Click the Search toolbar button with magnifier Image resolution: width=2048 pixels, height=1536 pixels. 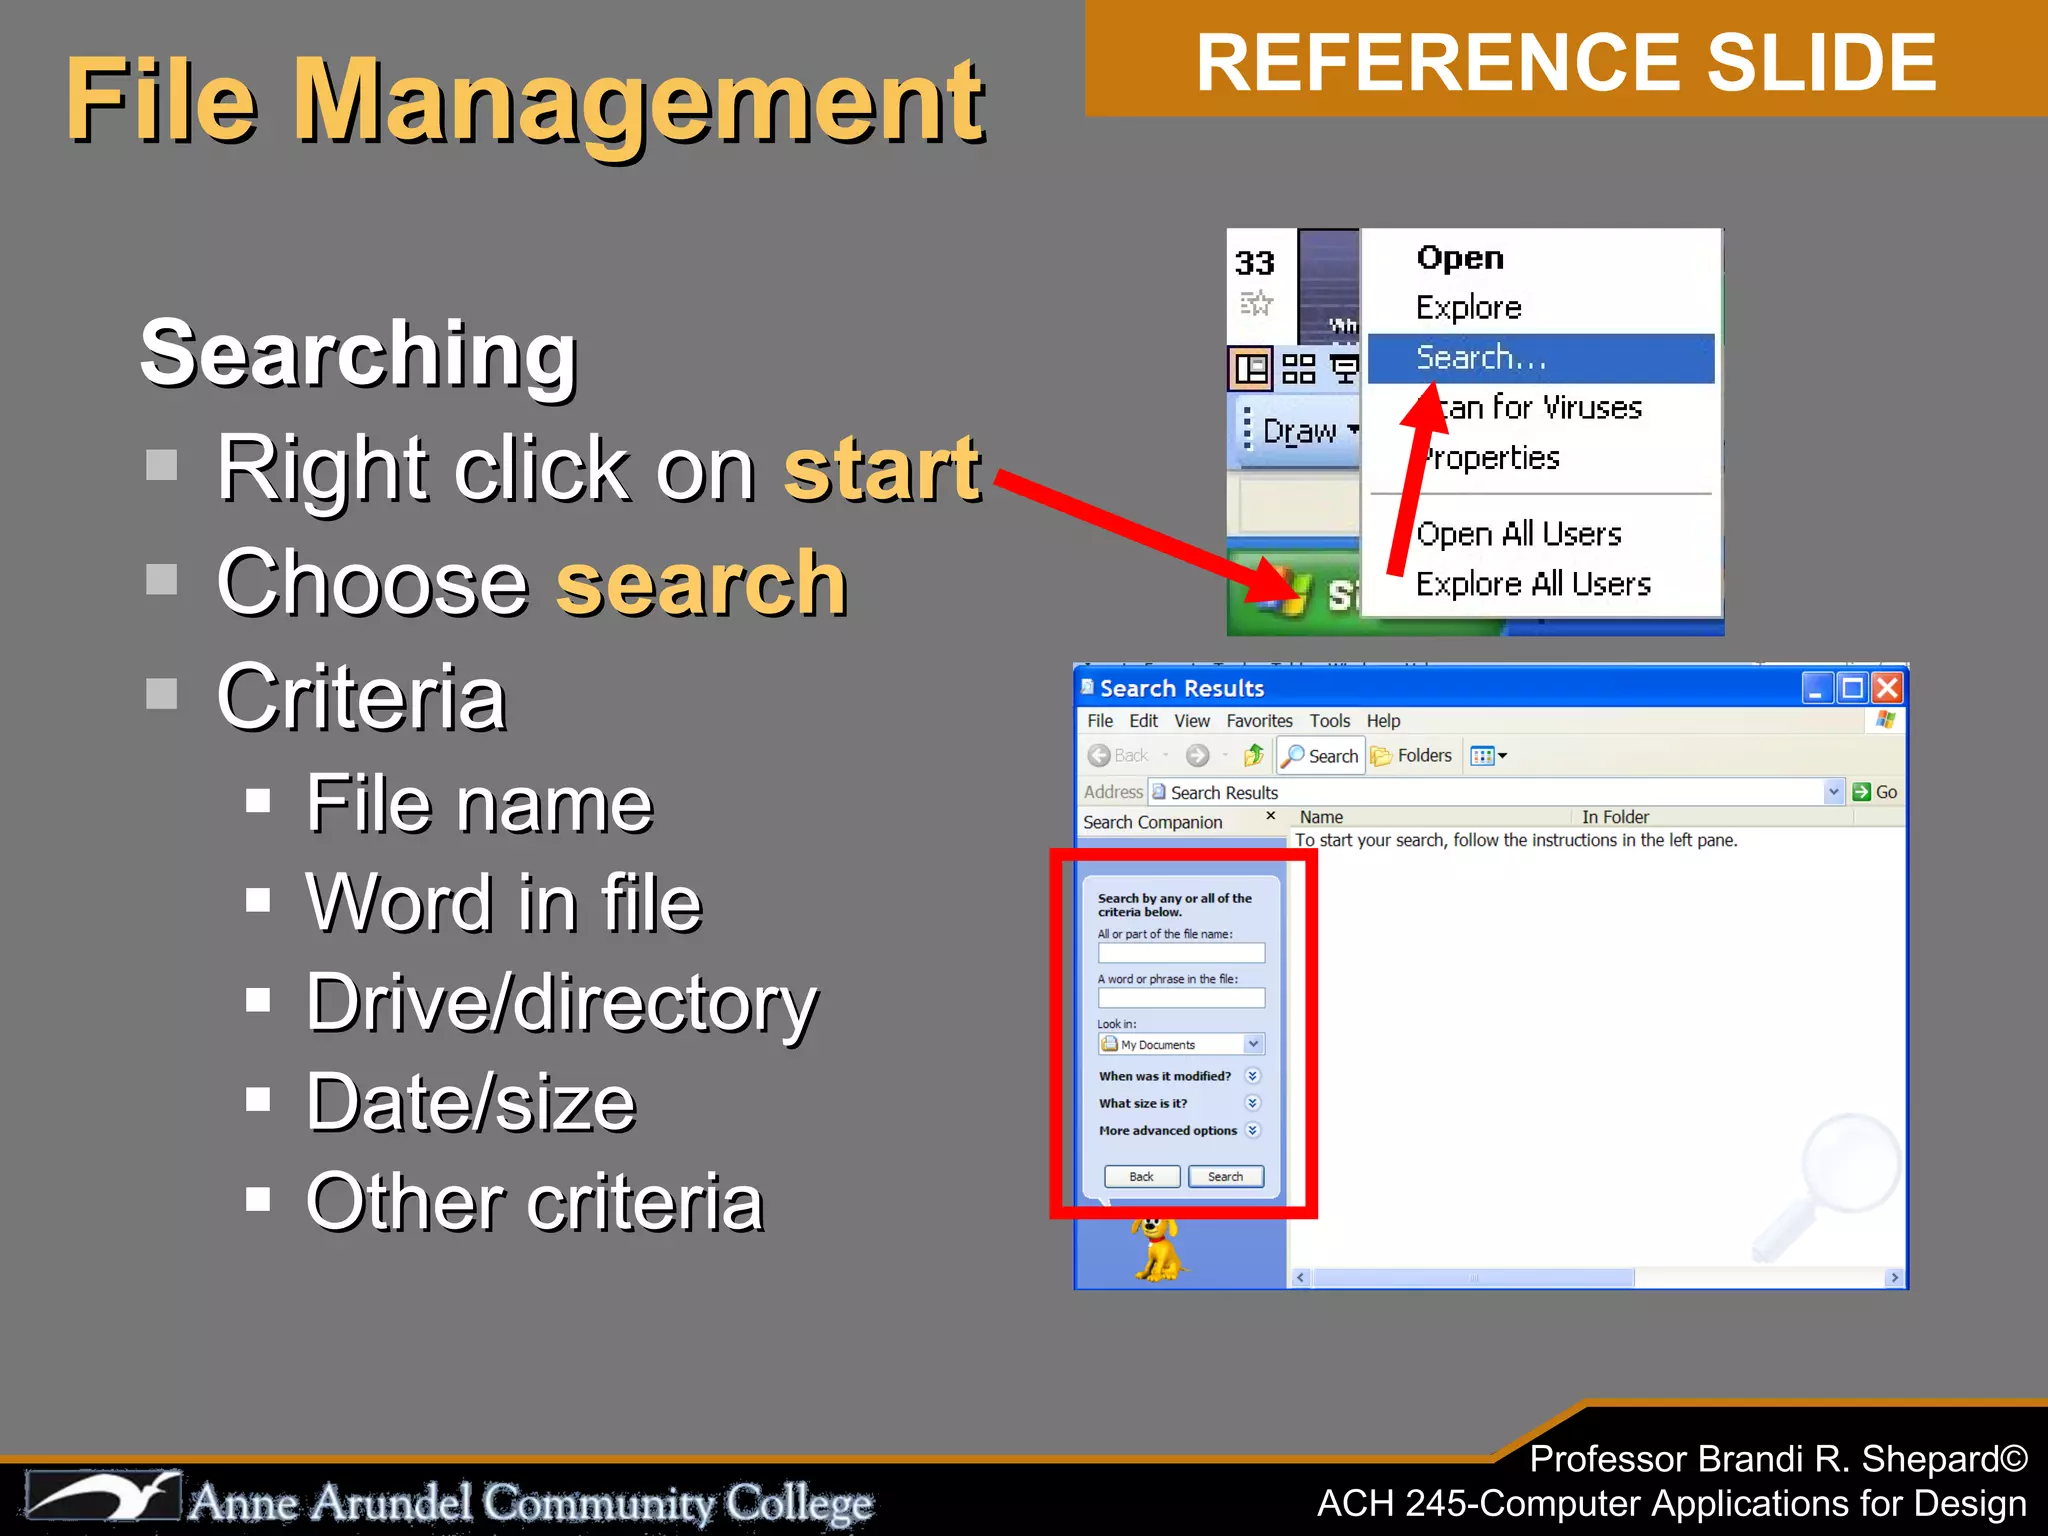tap(1321, 756)
